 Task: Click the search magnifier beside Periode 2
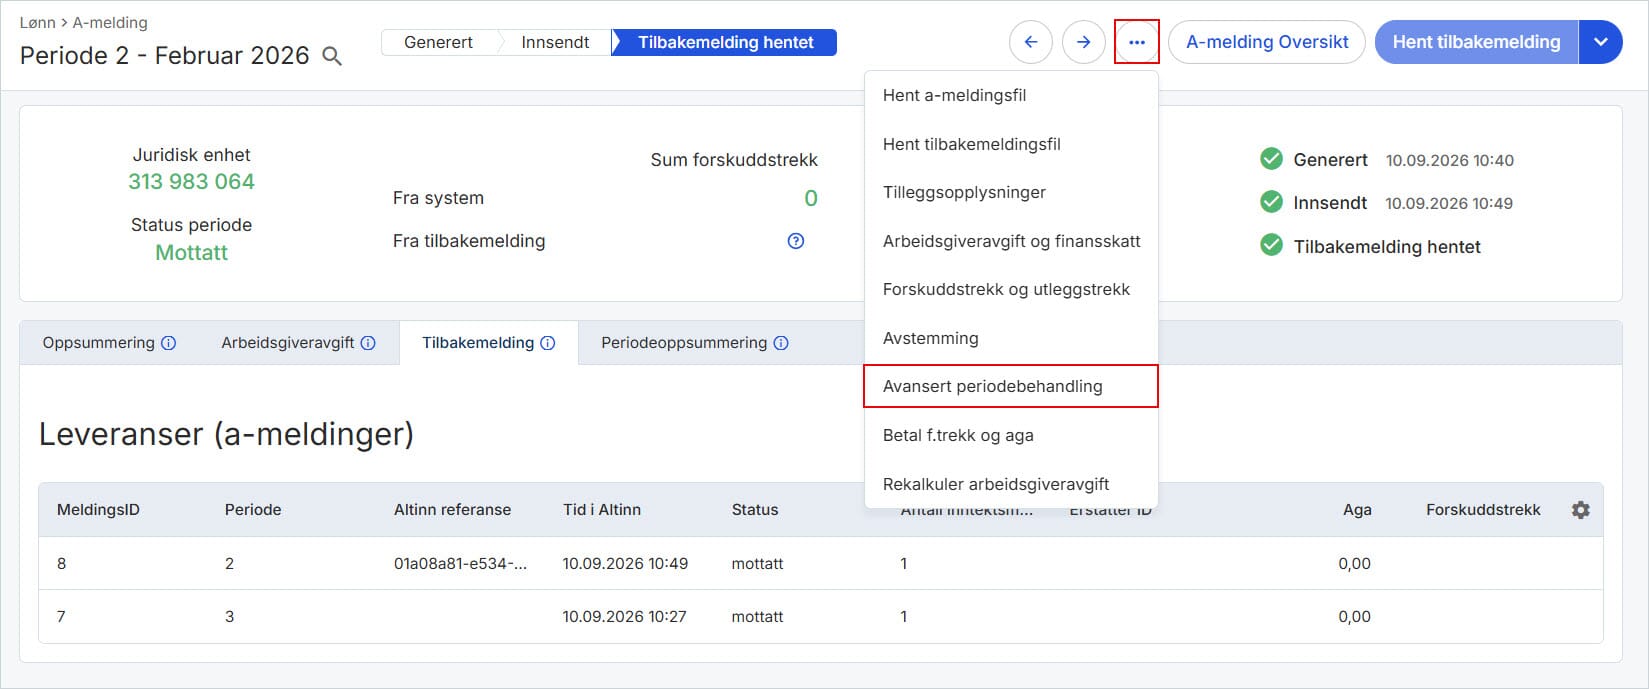point(332,57)
